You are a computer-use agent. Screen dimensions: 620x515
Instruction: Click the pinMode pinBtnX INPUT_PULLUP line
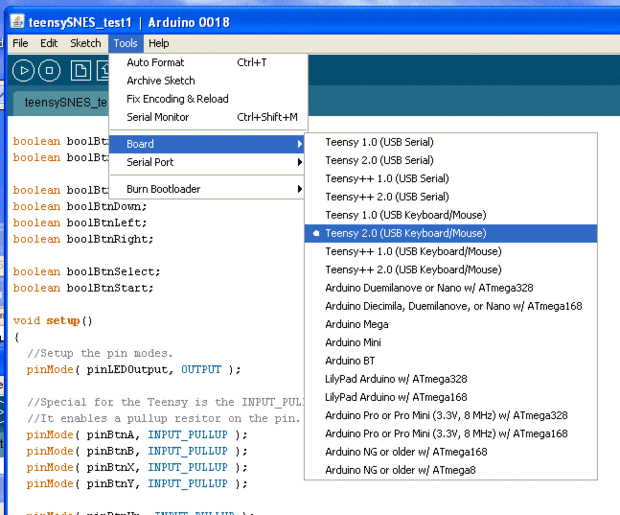(137, 467)
